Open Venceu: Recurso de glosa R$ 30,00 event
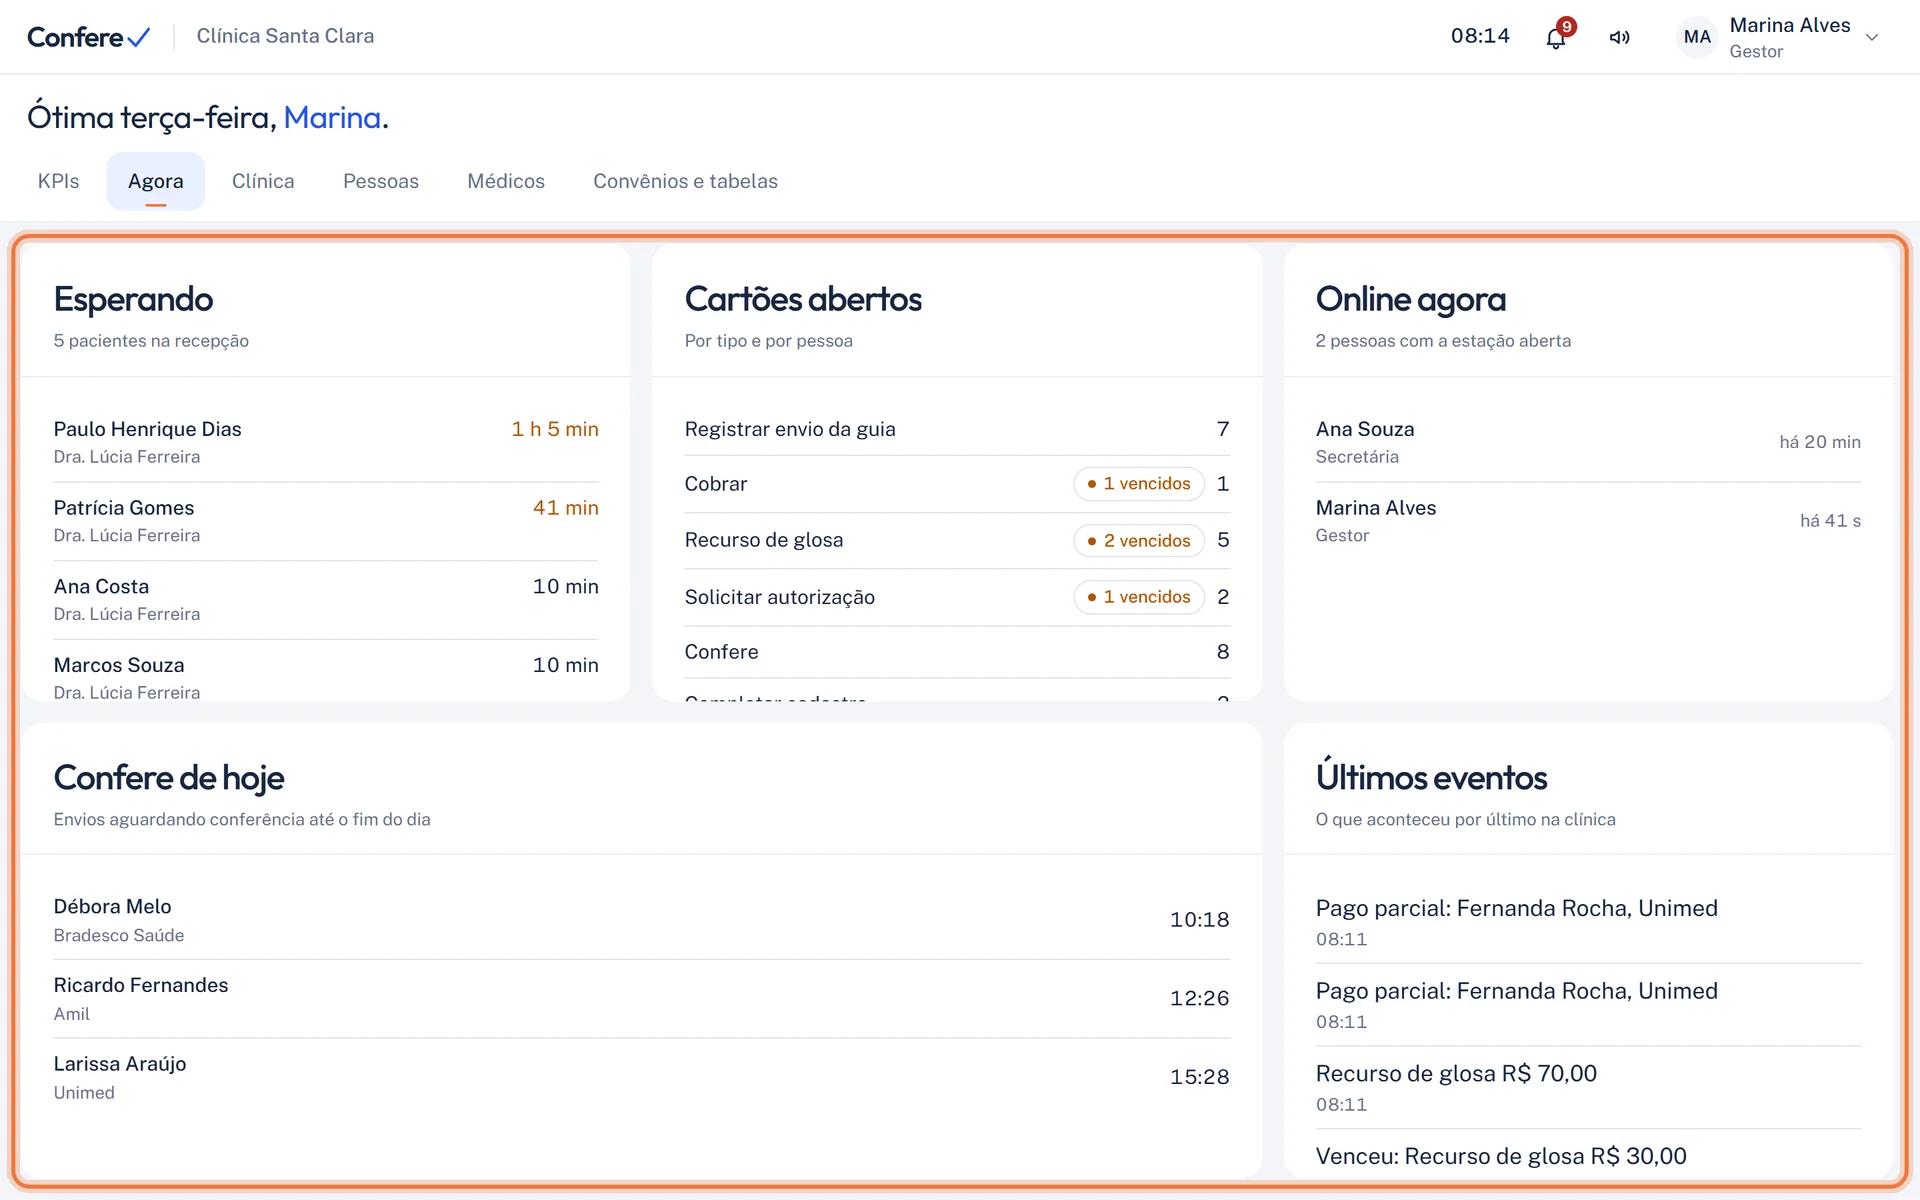Screen dimensions: 1920x1200 pyautogui.click(x=1588, y=1156)
